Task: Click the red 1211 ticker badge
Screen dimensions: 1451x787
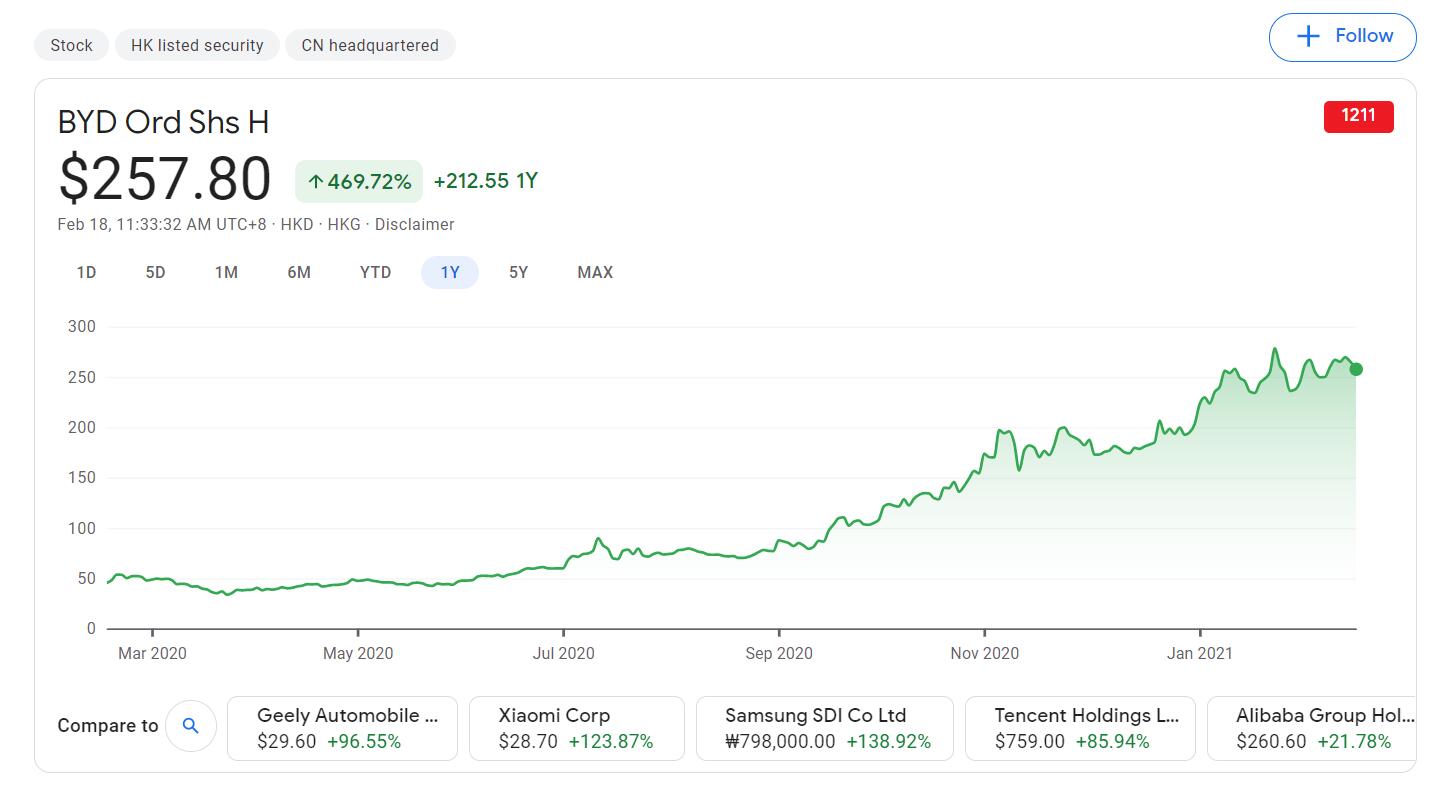Action: [x=1357, y=116]
